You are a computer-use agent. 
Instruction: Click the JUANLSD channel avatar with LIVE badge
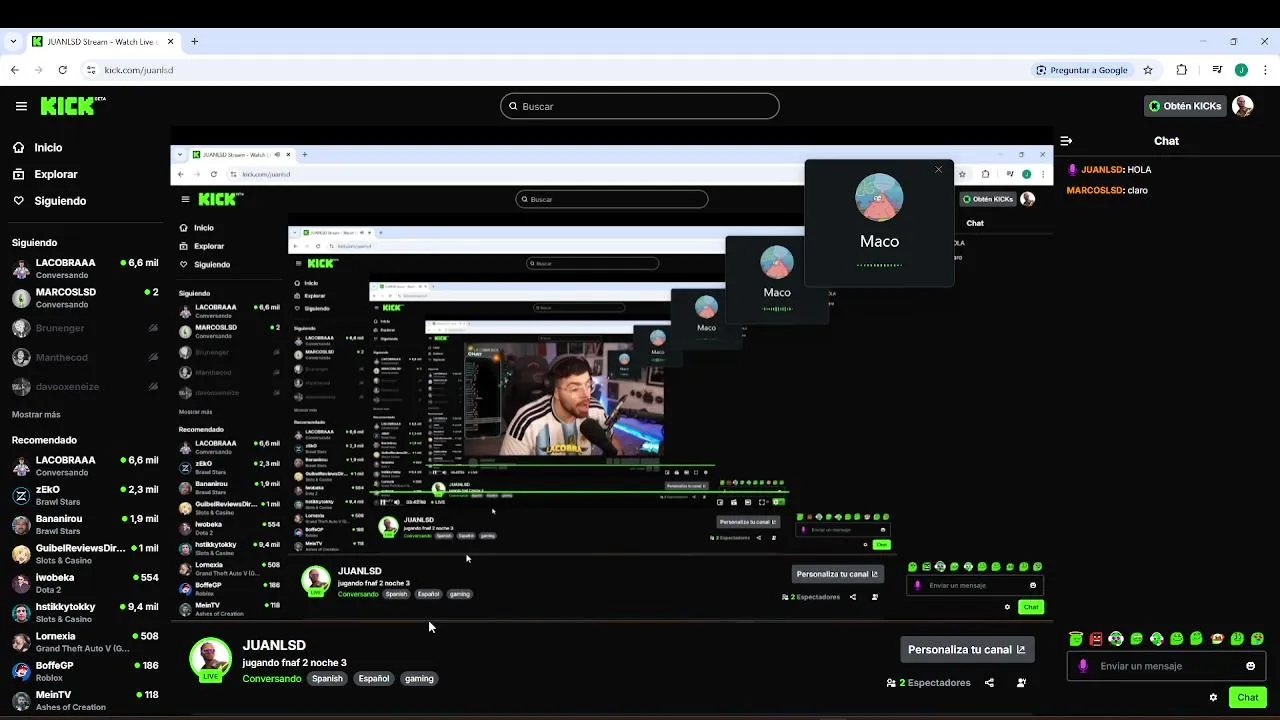210,660
